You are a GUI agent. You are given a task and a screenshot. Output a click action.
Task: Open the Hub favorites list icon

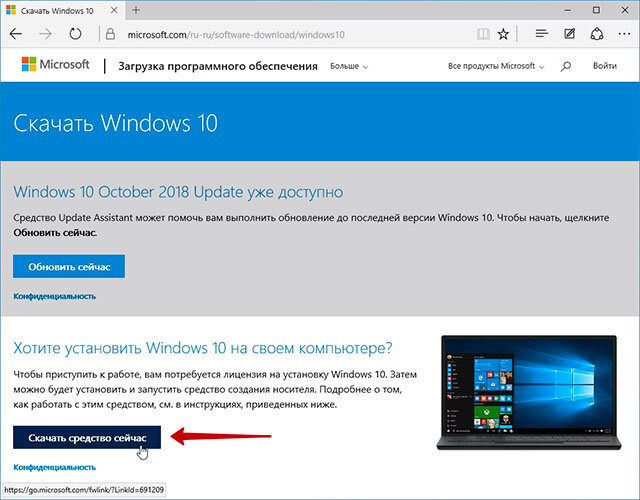pyautogui.click(x=542, y=34)
